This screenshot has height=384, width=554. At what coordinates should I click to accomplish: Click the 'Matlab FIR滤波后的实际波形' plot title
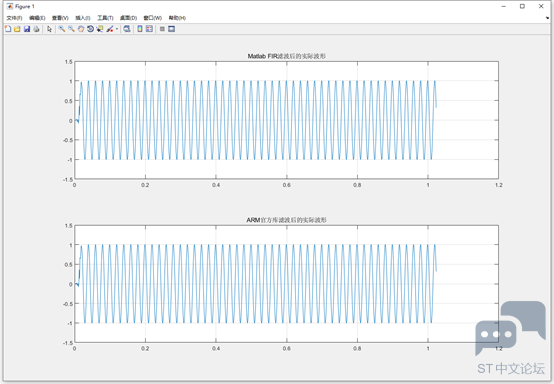pos(287,56)
